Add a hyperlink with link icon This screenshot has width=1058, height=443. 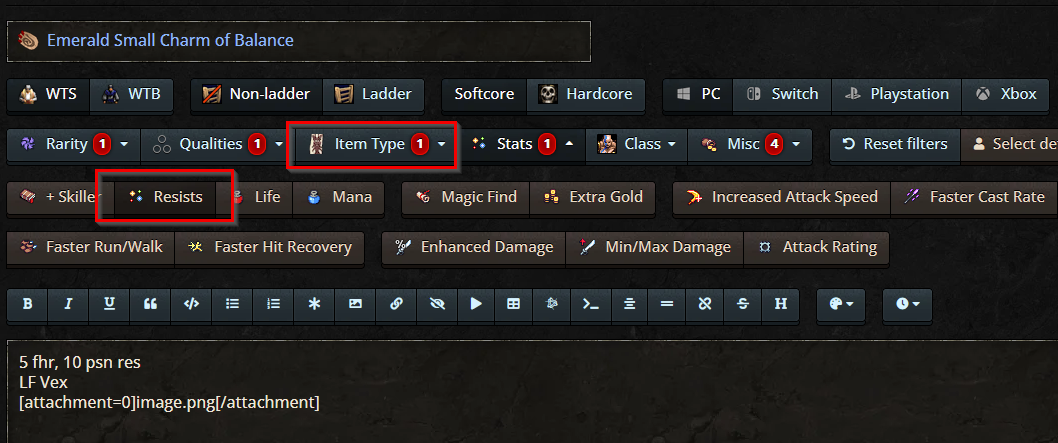[x=396, y=303]
